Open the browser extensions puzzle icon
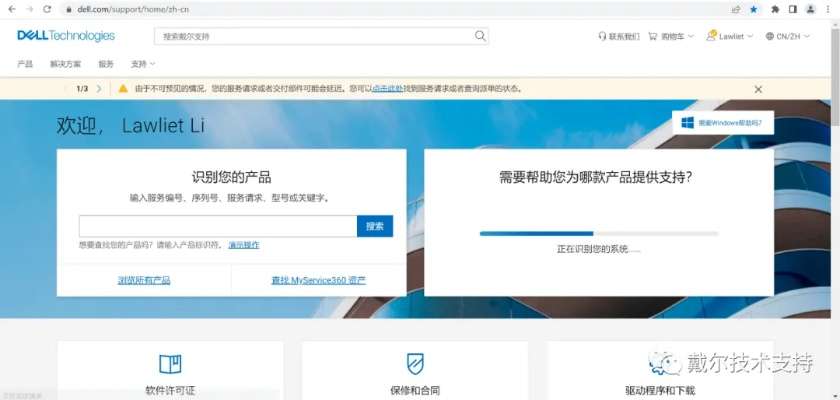Screen dimensions: 840x400 (x=775, y=9)
